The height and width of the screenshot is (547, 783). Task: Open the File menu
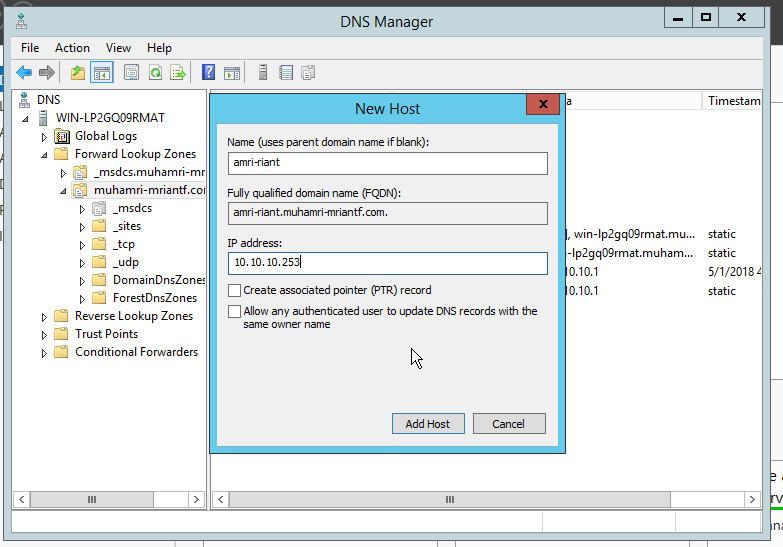30,48
